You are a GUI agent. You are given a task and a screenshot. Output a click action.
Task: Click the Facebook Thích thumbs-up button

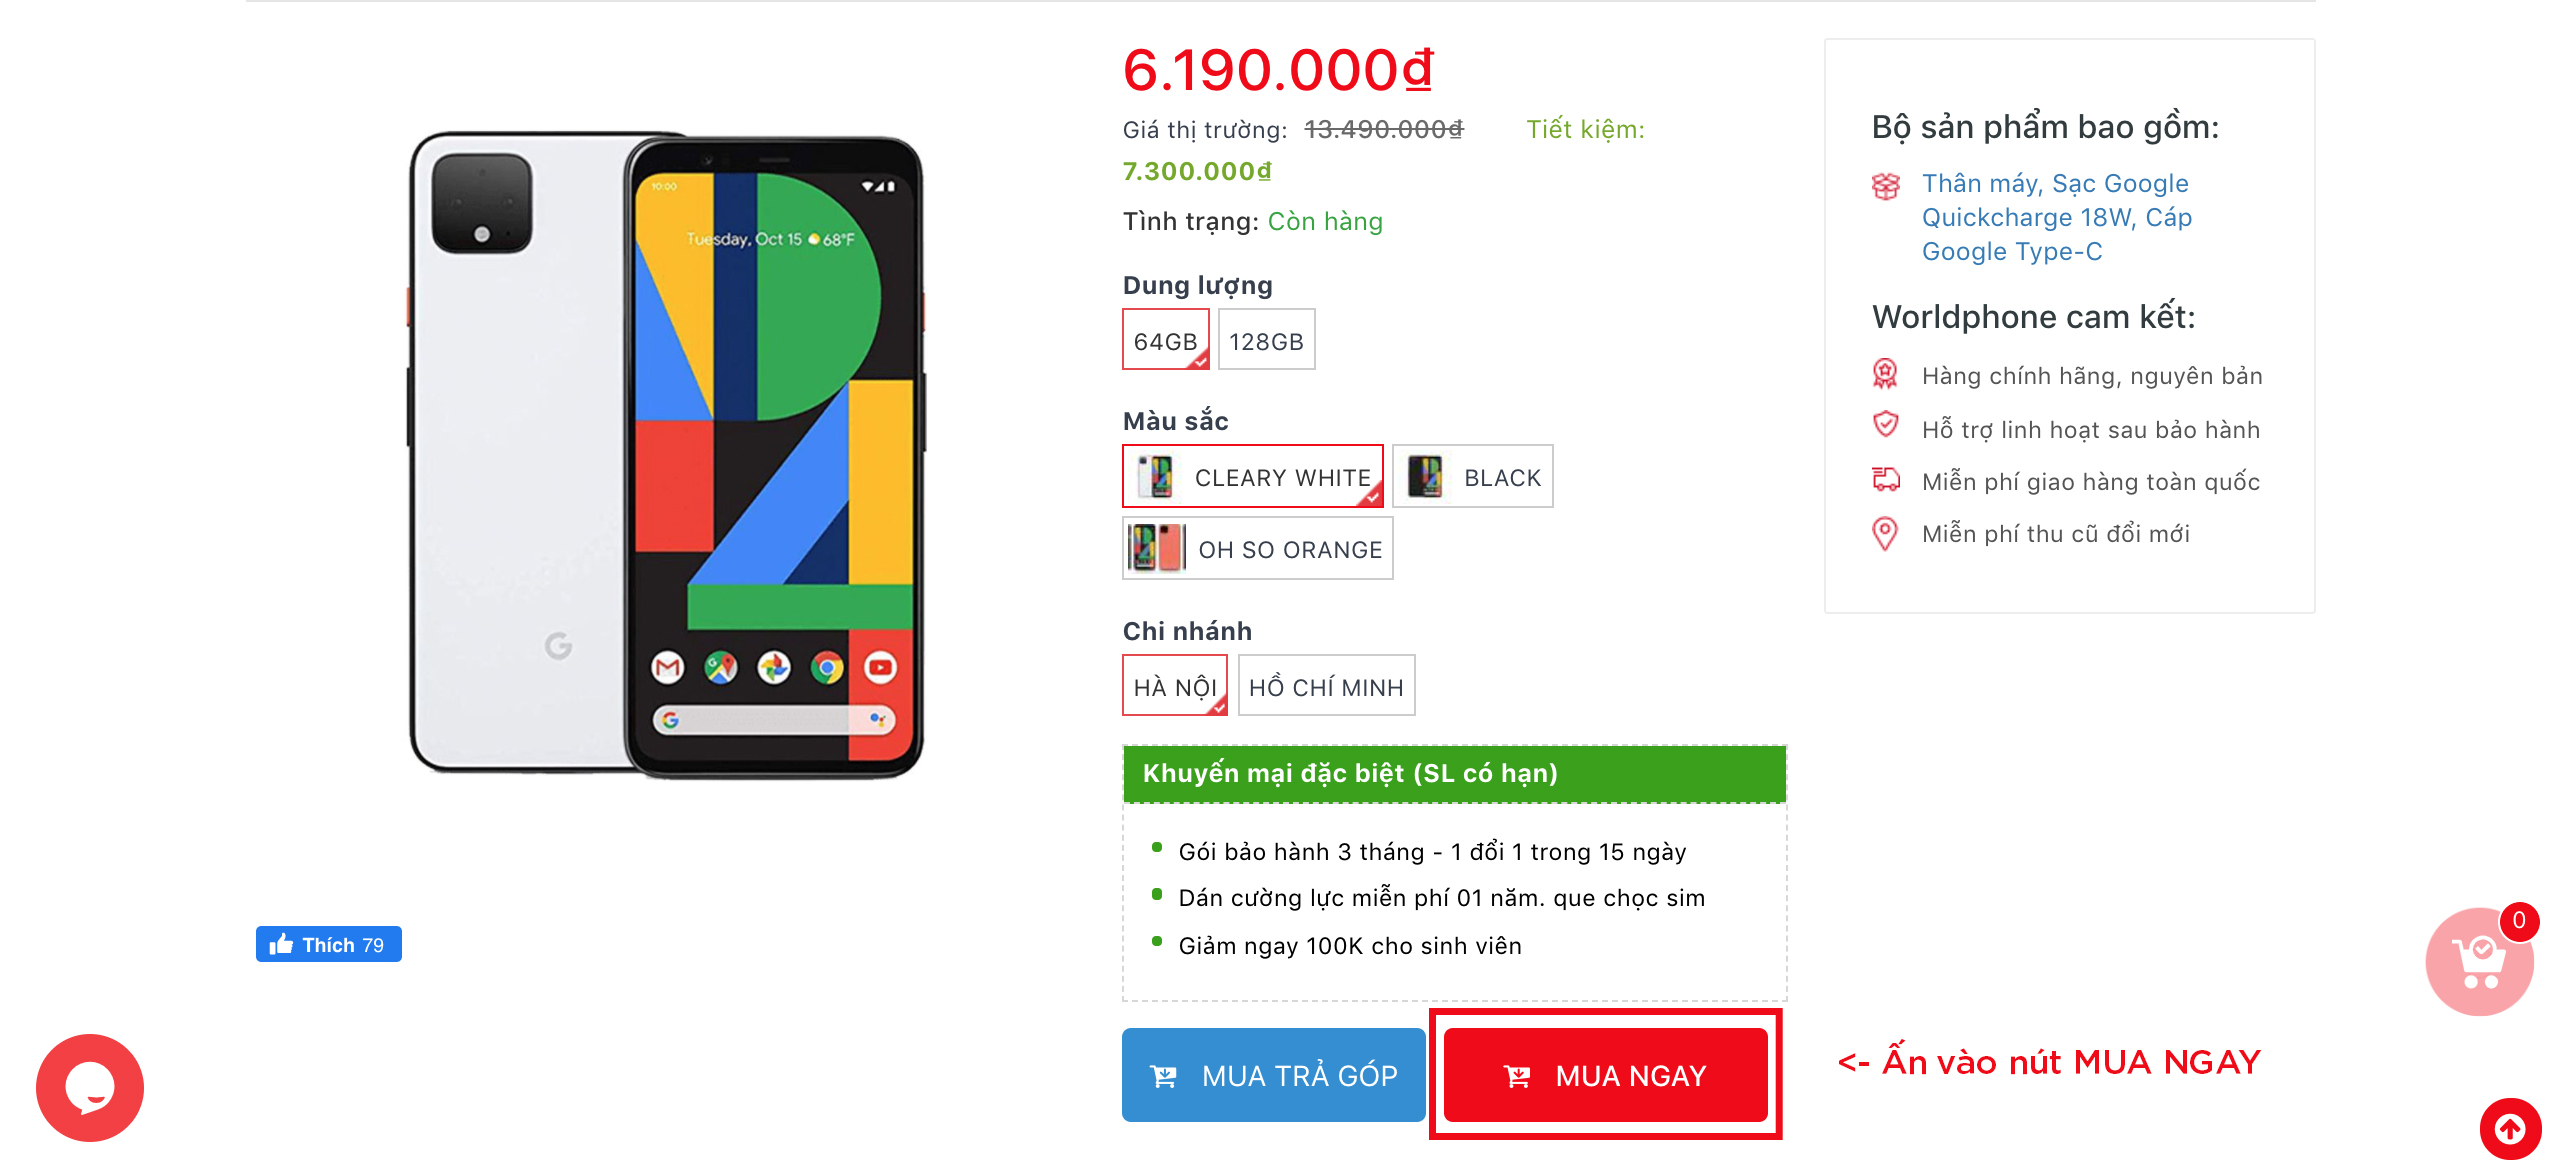(328, 944)
